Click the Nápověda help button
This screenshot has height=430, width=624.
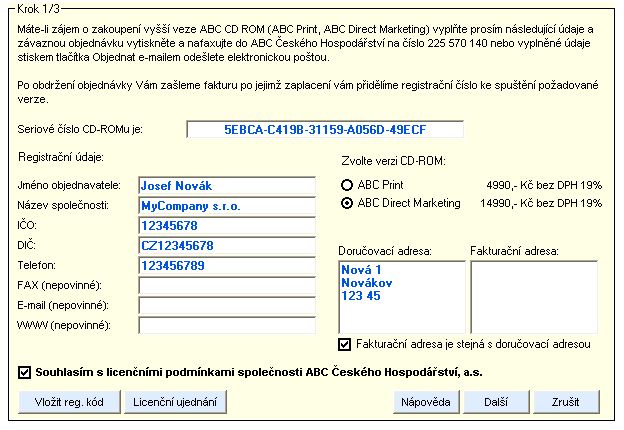[x=426, y=402]
